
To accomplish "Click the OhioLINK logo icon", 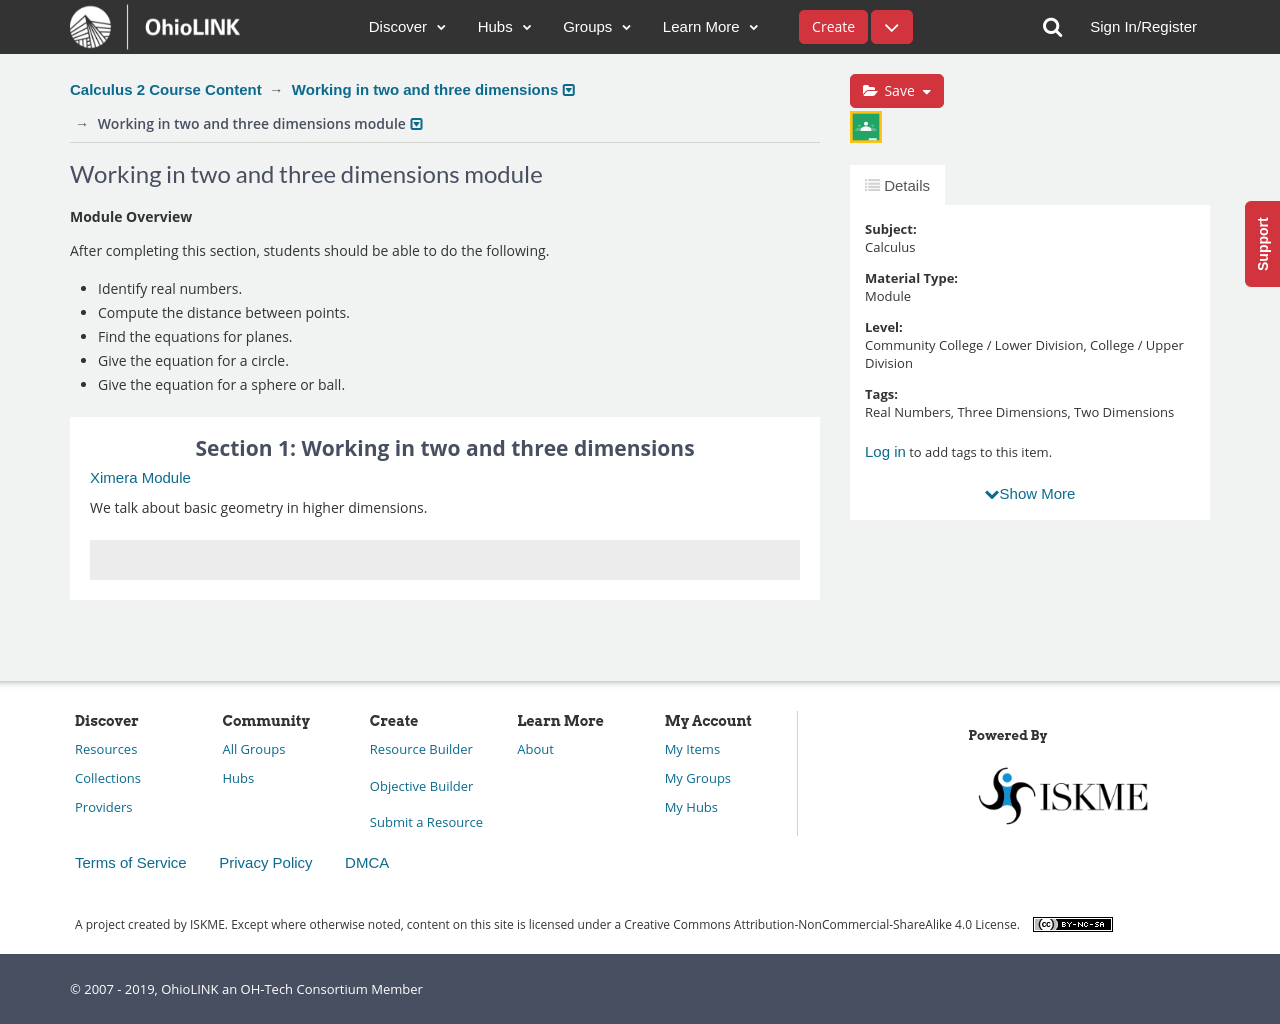I will click(91, 27).
